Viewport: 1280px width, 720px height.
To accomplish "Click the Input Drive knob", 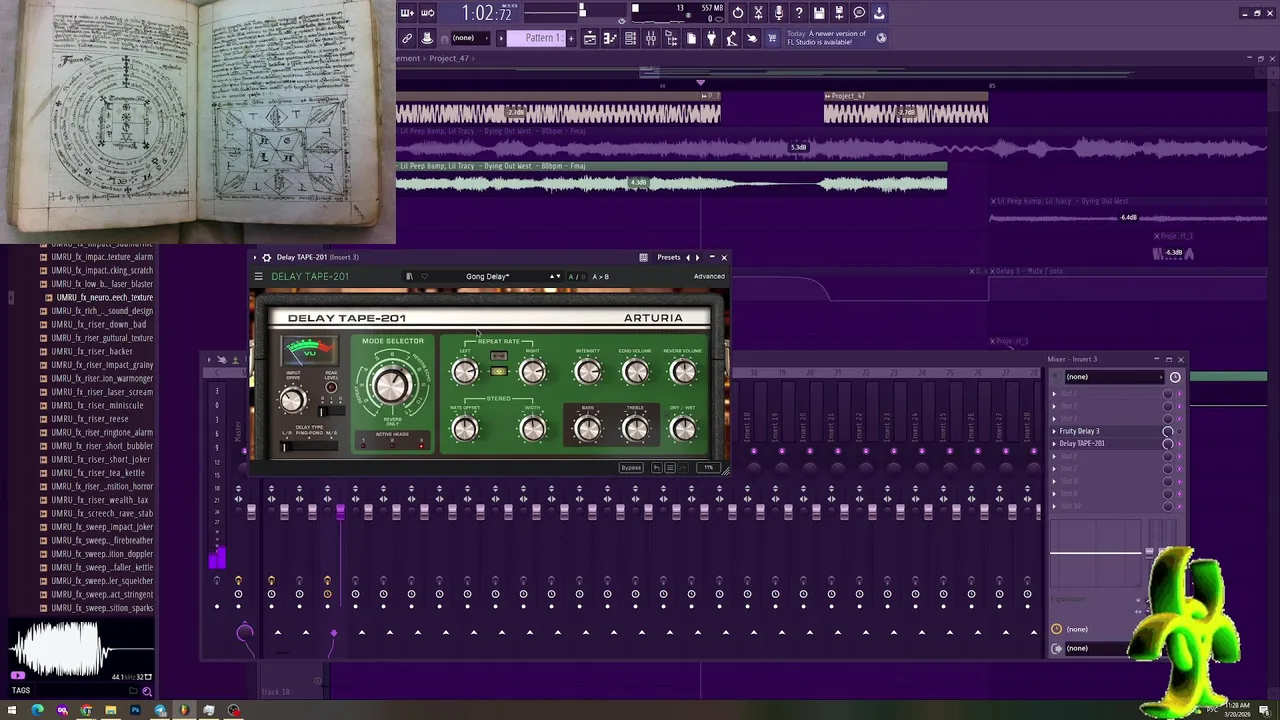I will [x=291, y=400].
